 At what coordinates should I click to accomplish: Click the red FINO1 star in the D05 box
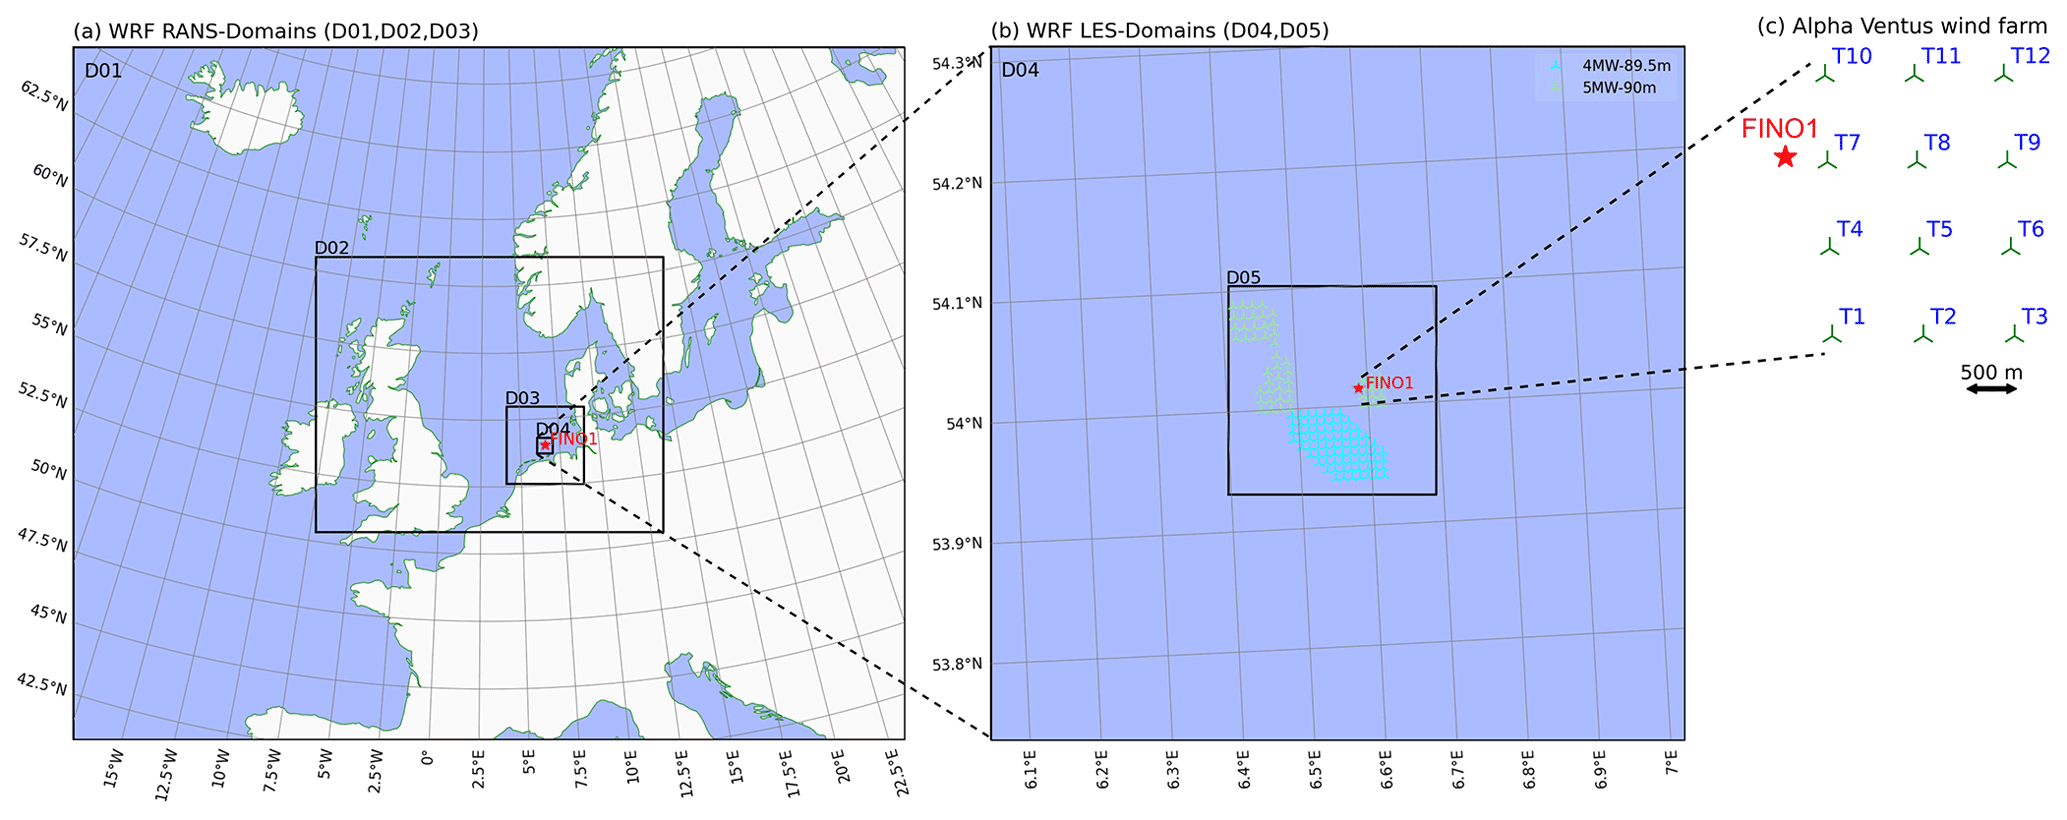click(x=1358, y=388)
